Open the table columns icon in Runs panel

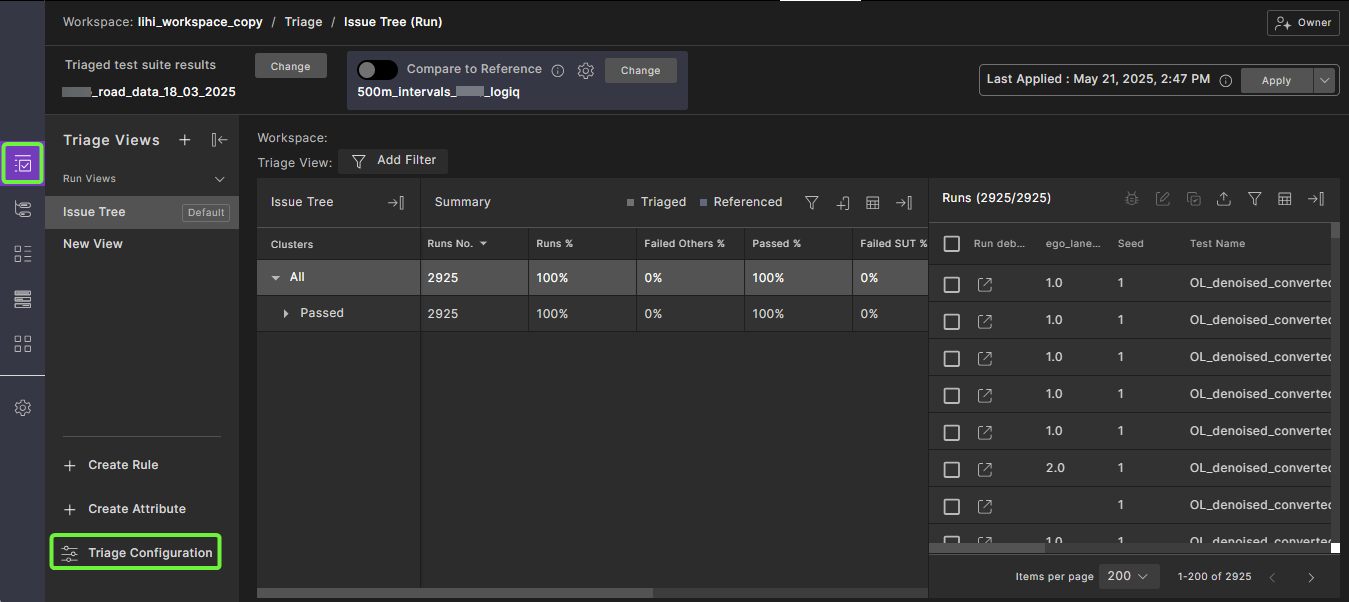pyautogui.click(x=1285, y=199)
